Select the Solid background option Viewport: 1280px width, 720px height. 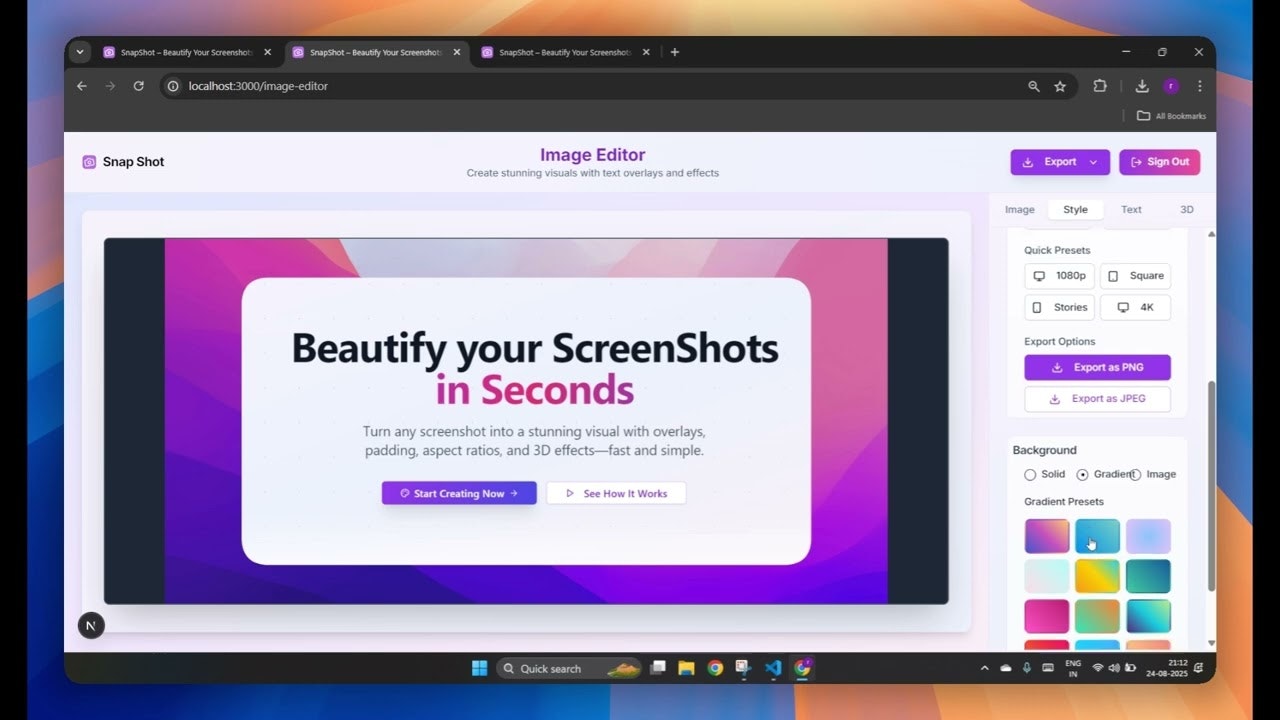click(x=1030, y=475)
